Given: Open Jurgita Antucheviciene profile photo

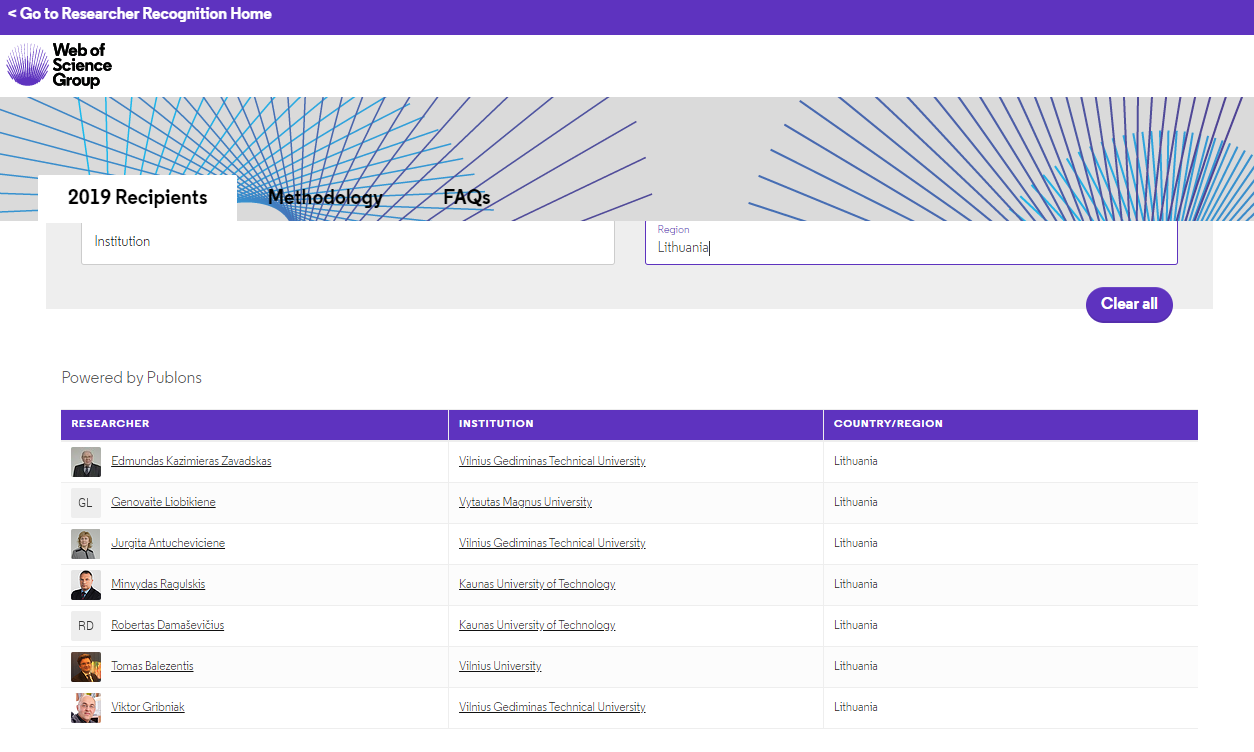Looking at the screenshot, I should (86, 543).
